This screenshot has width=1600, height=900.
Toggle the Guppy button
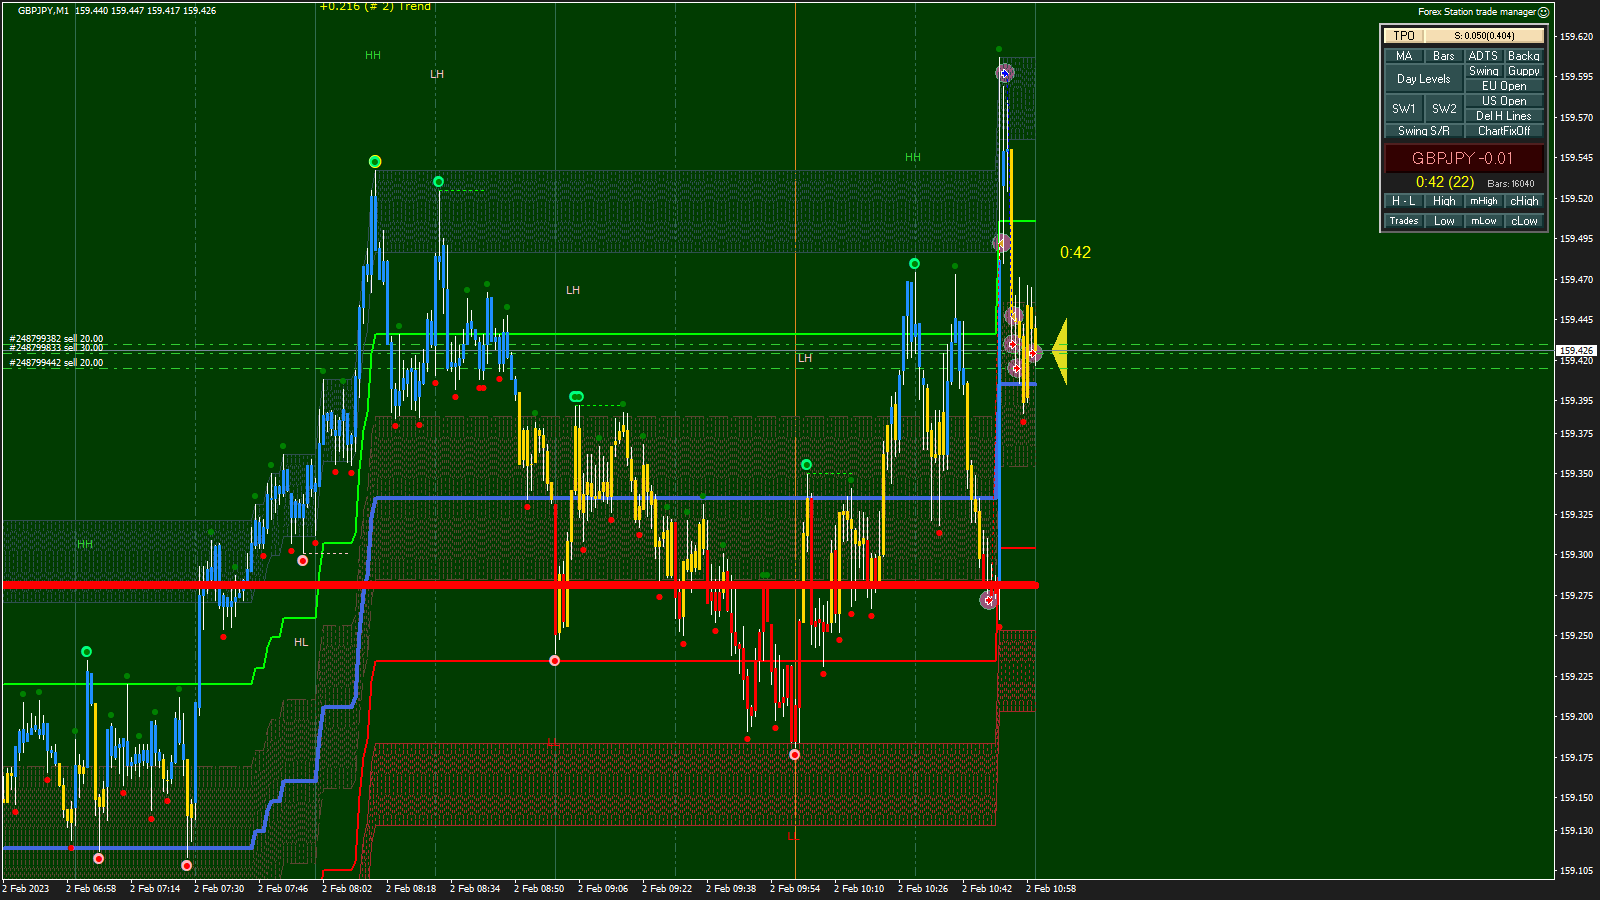click(1524, 71)
